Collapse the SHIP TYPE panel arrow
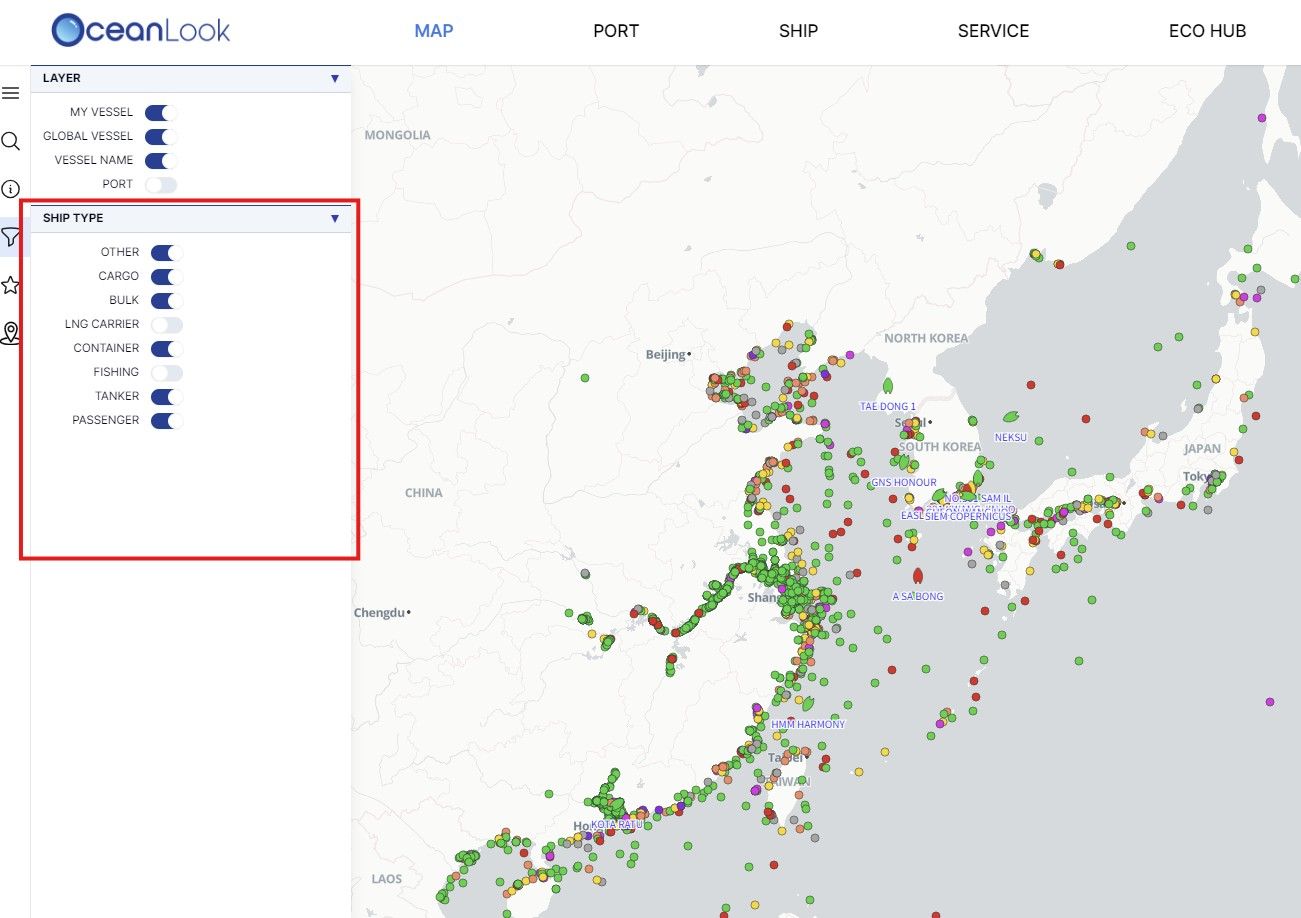Image resolution: width=1301 pixels, height=918 pixels. click(335, 218)
